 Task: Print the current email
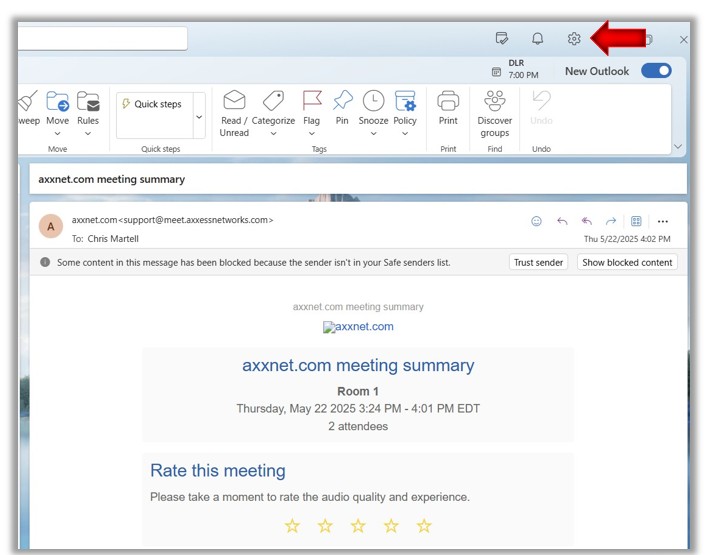(x=448, y=108)
